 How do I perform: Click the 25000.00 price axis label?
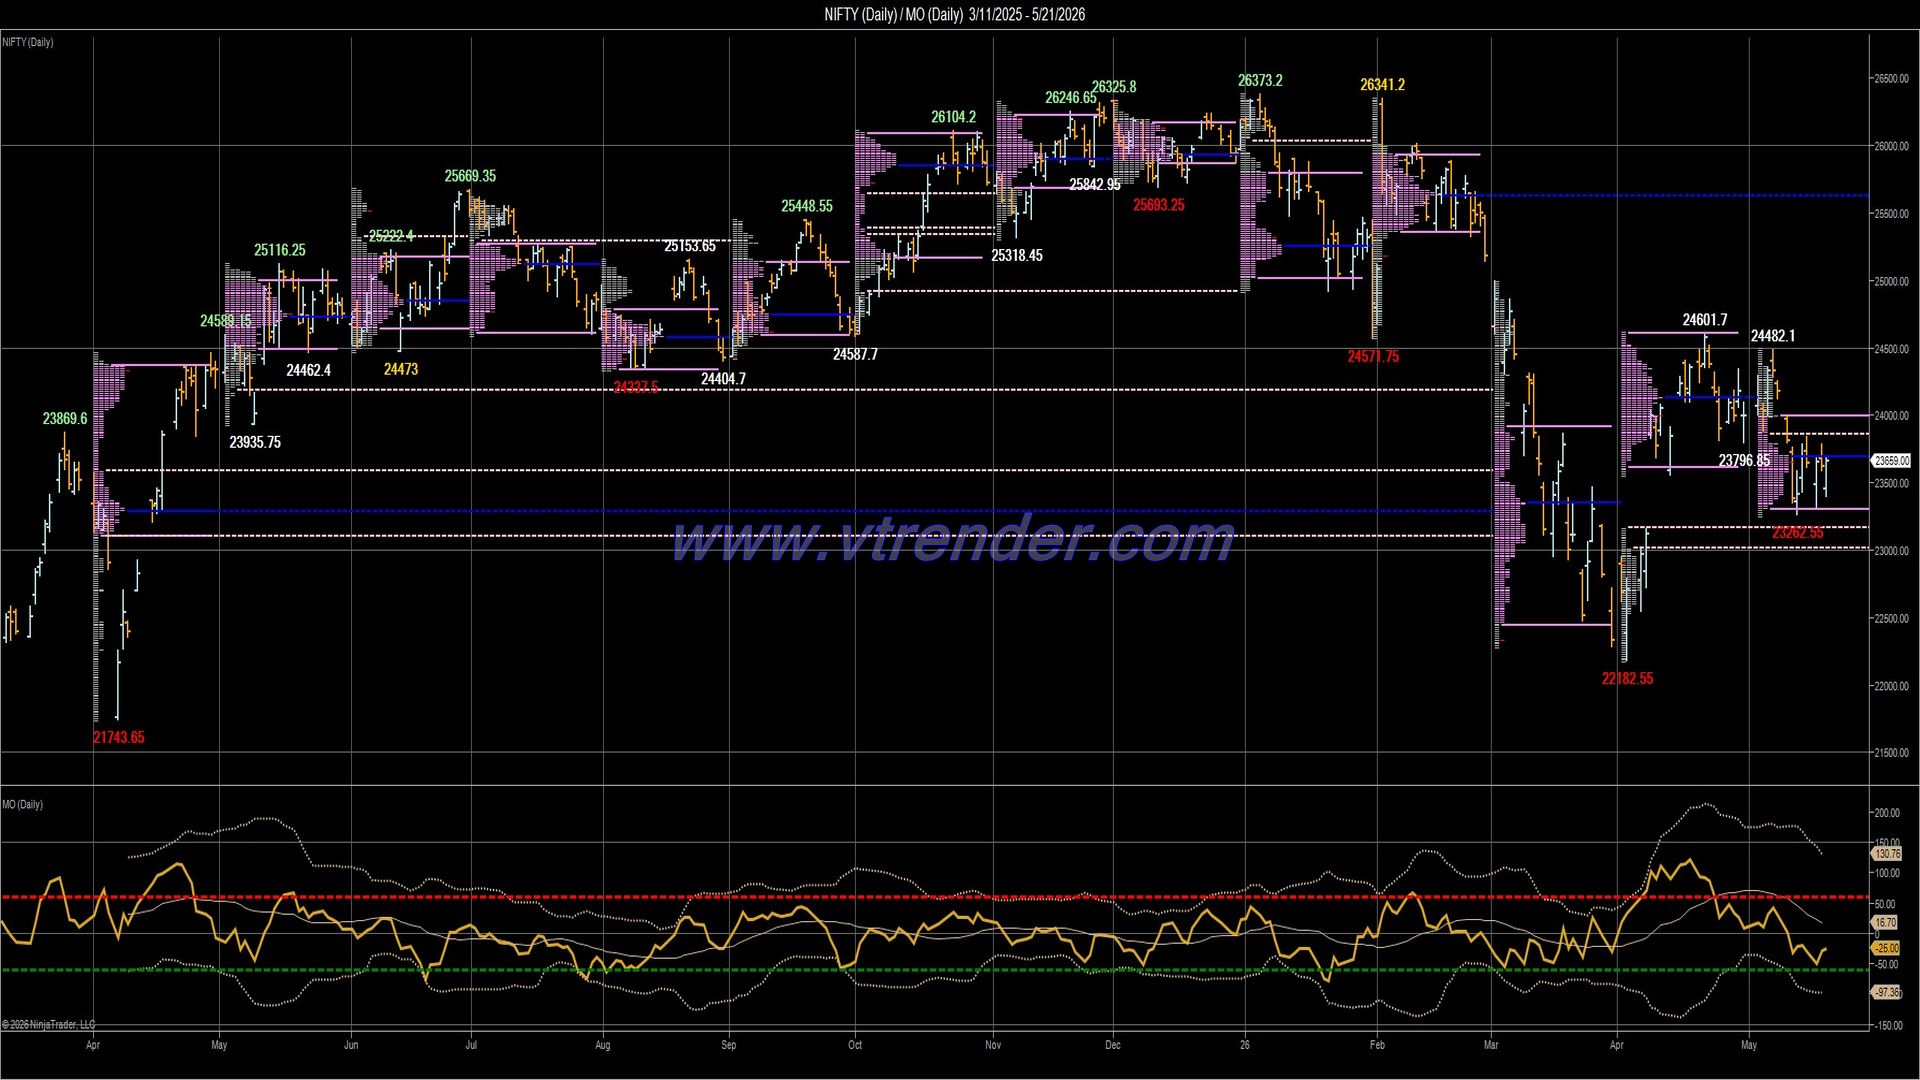pos(1891,282)
